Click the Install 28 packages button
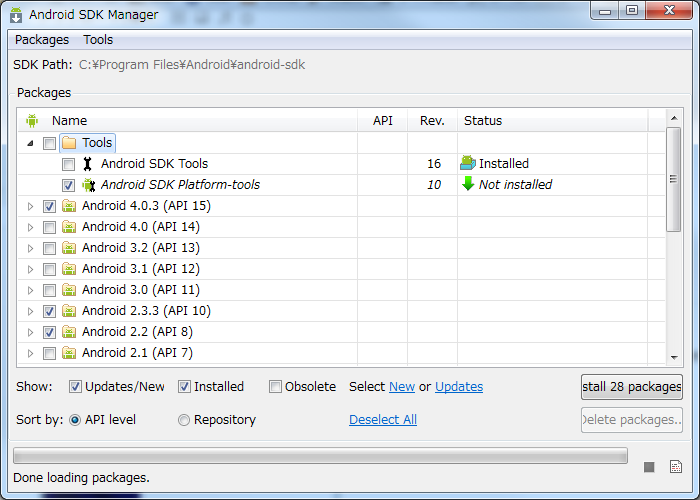This screenshot has height=500, width=700. 631,387
